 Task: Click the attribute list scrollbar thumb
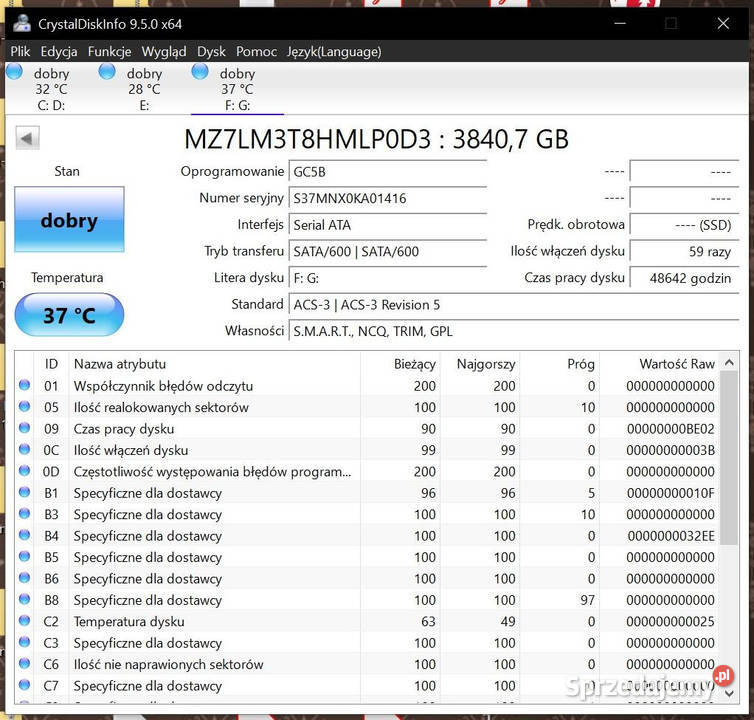click(729, 458)
